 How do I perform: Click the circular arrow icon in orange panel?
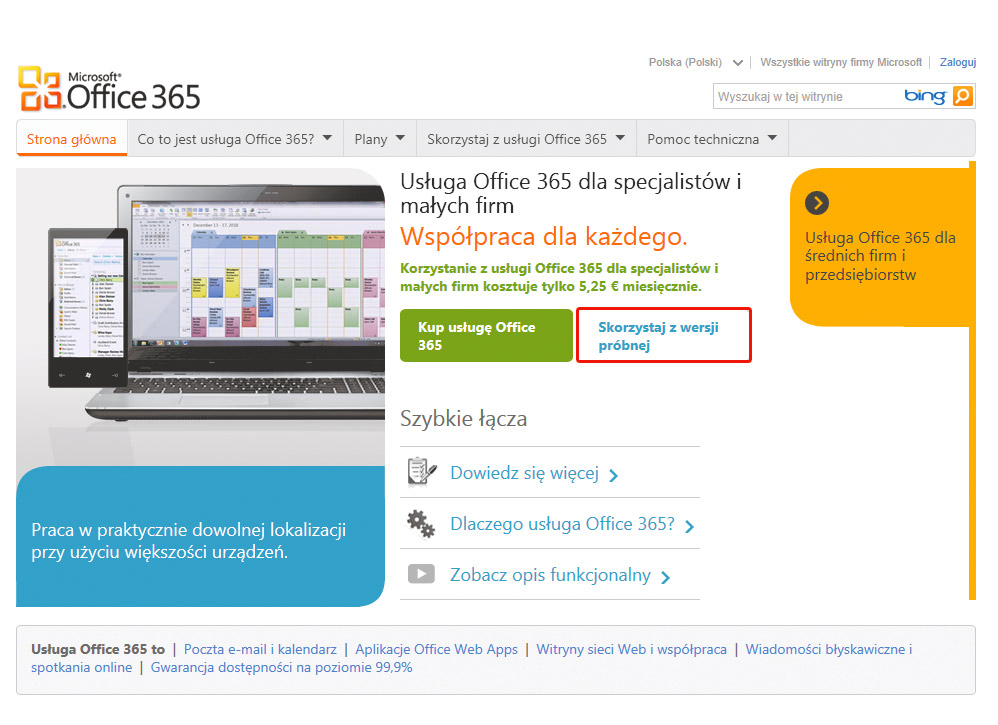click(817, 203)
